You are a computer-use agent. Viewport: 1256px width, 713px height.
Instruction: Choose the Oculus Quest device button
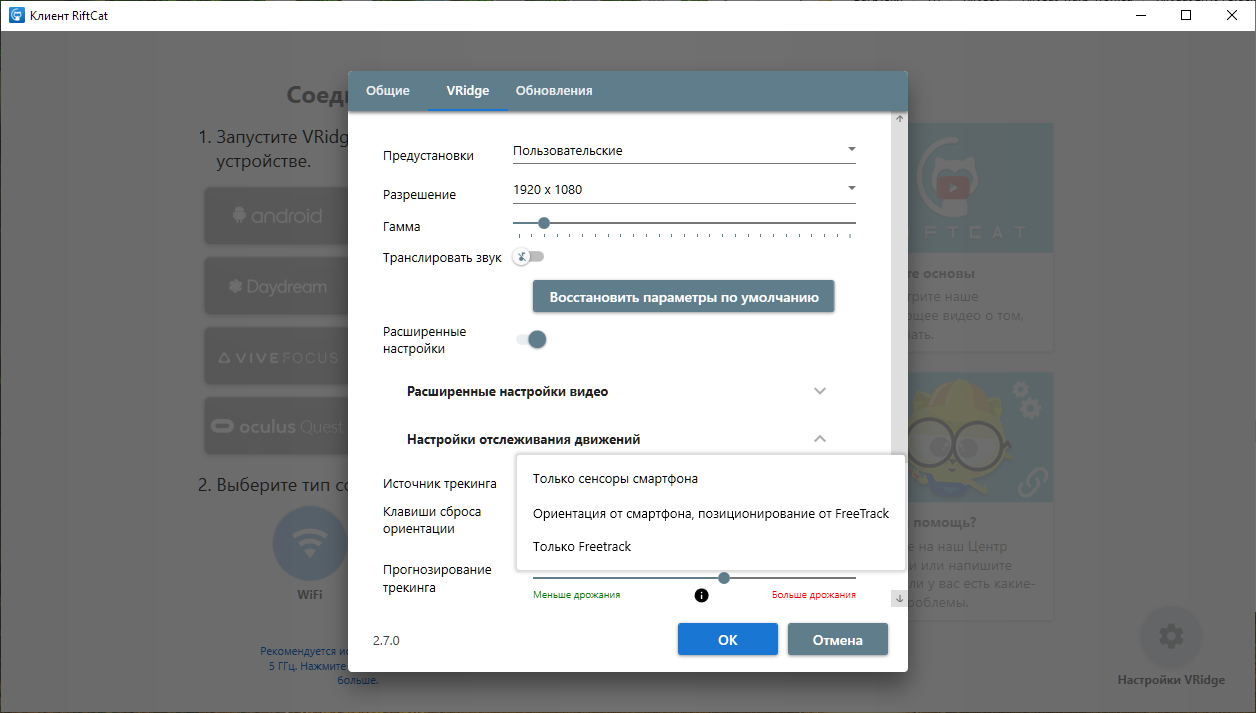coord(277,426)
